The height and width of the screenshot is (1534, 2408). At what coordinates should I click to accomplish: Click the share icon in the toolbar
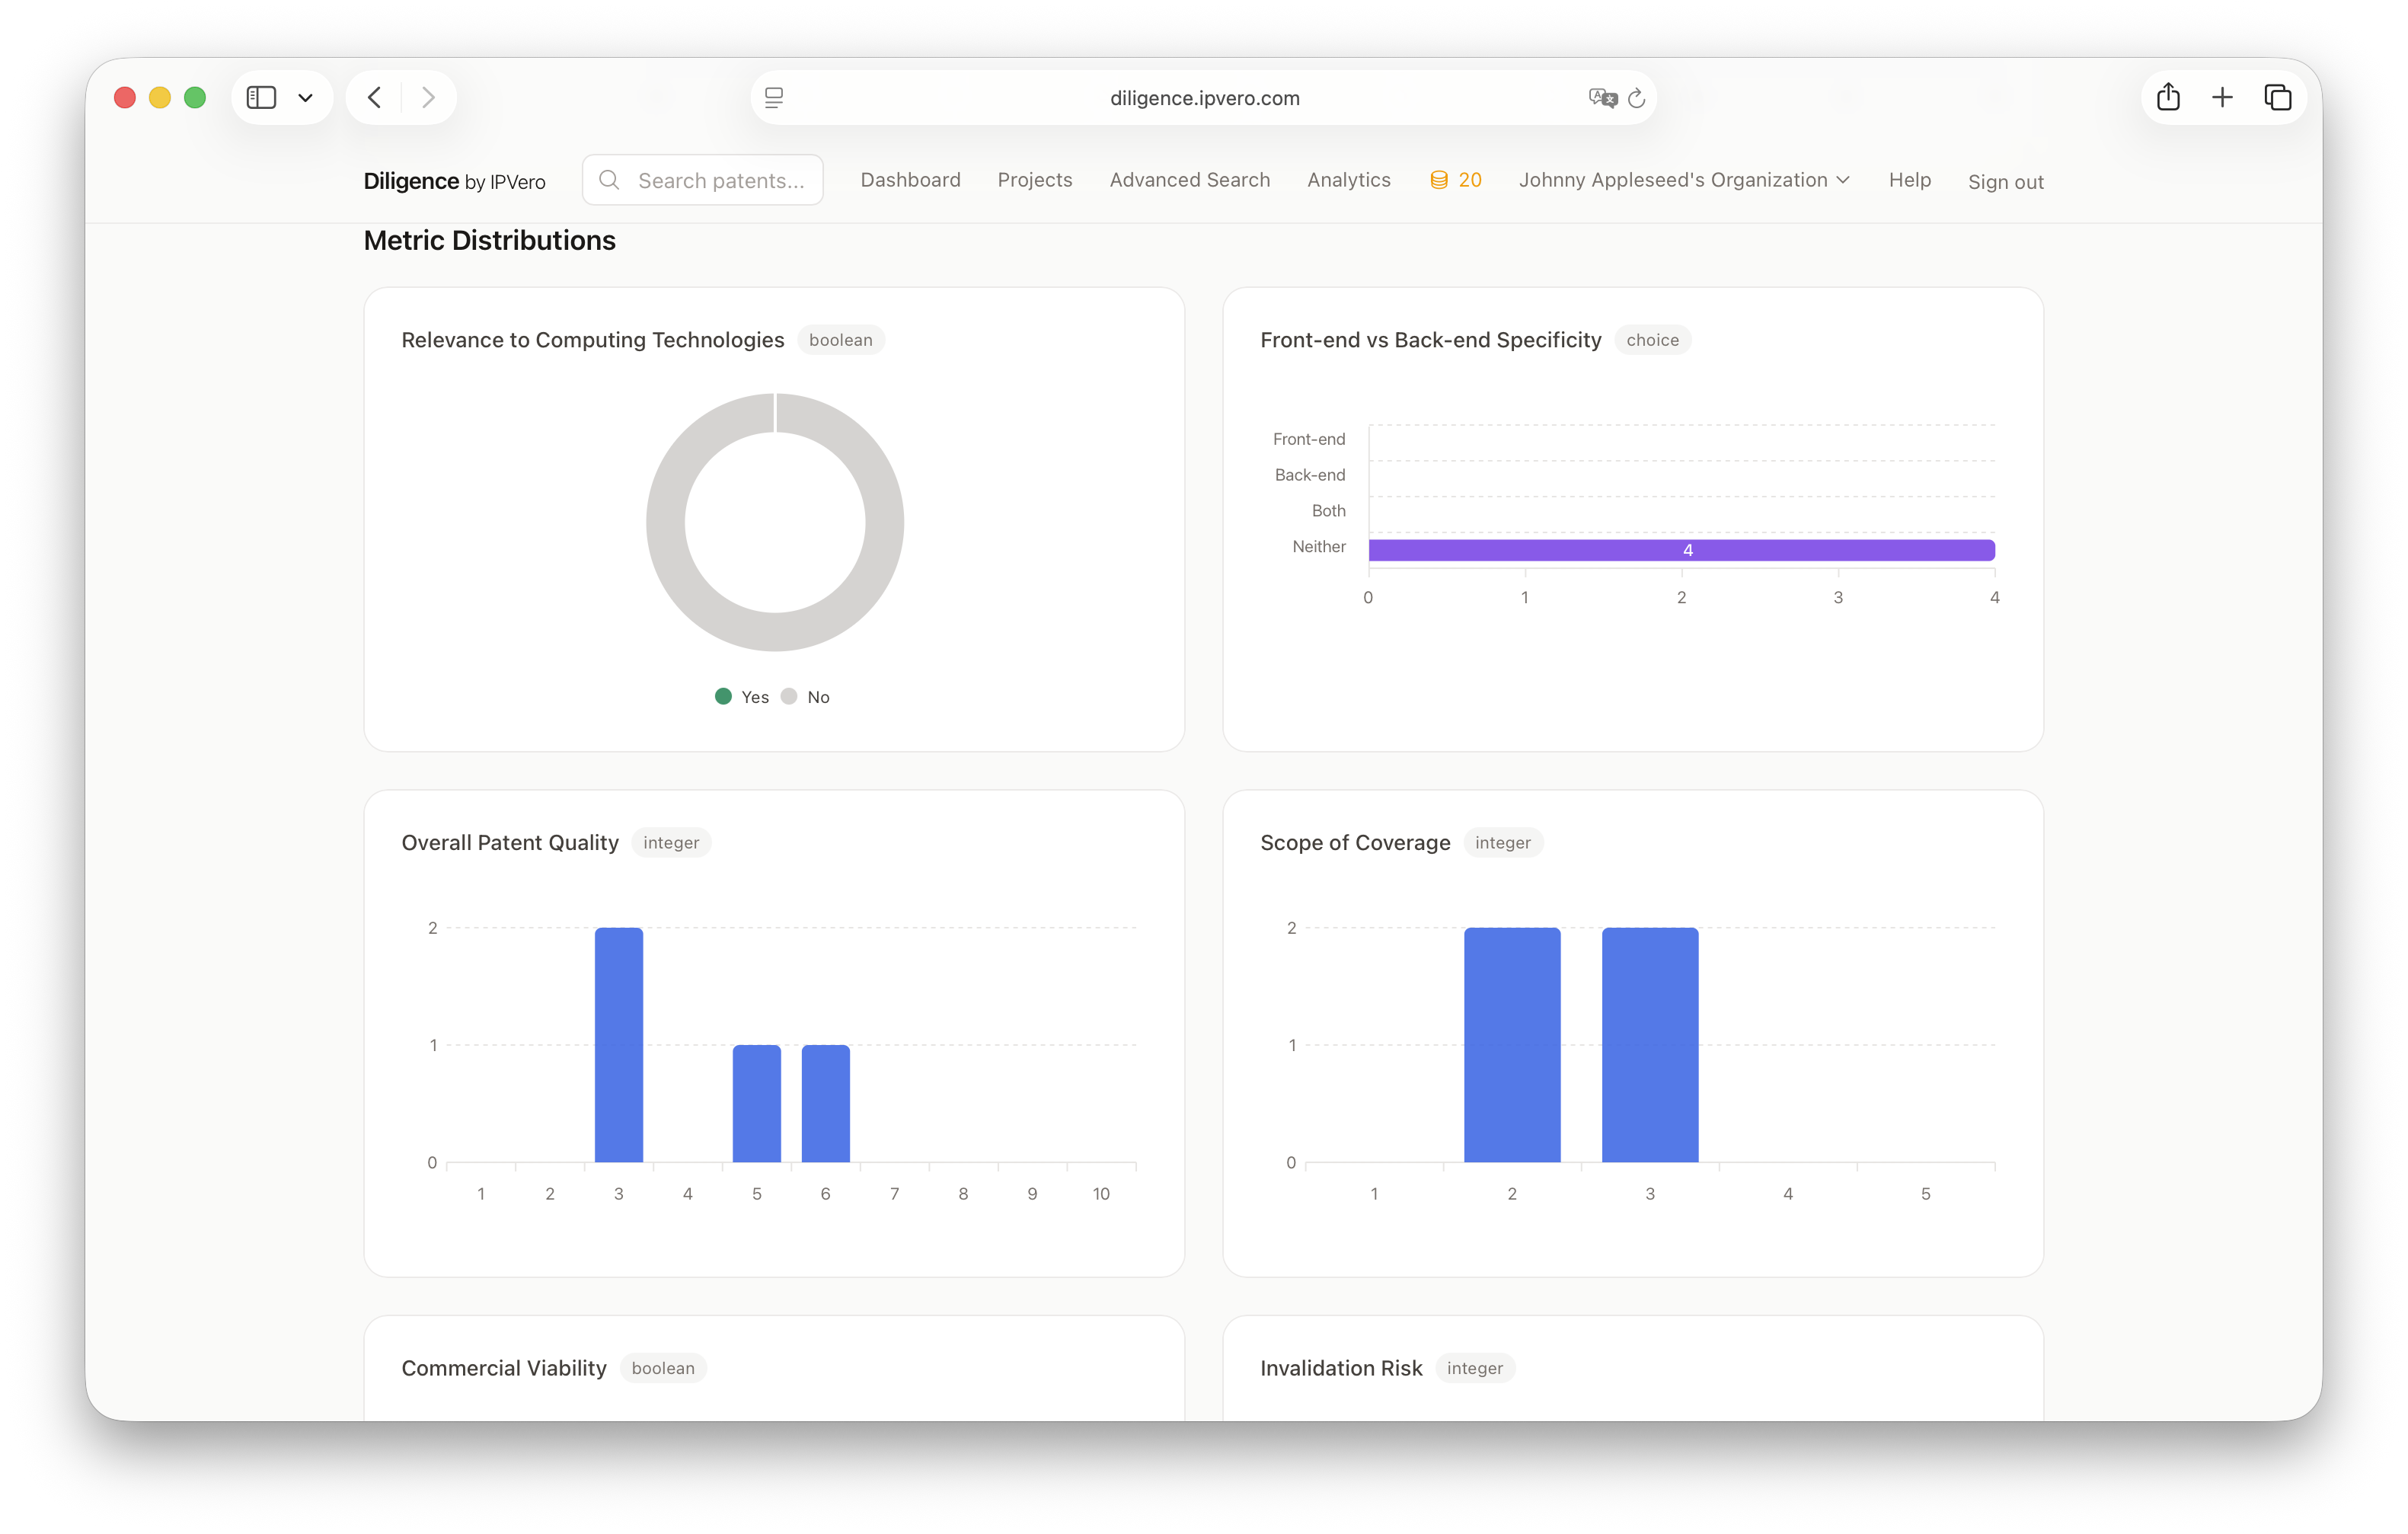2168,97
